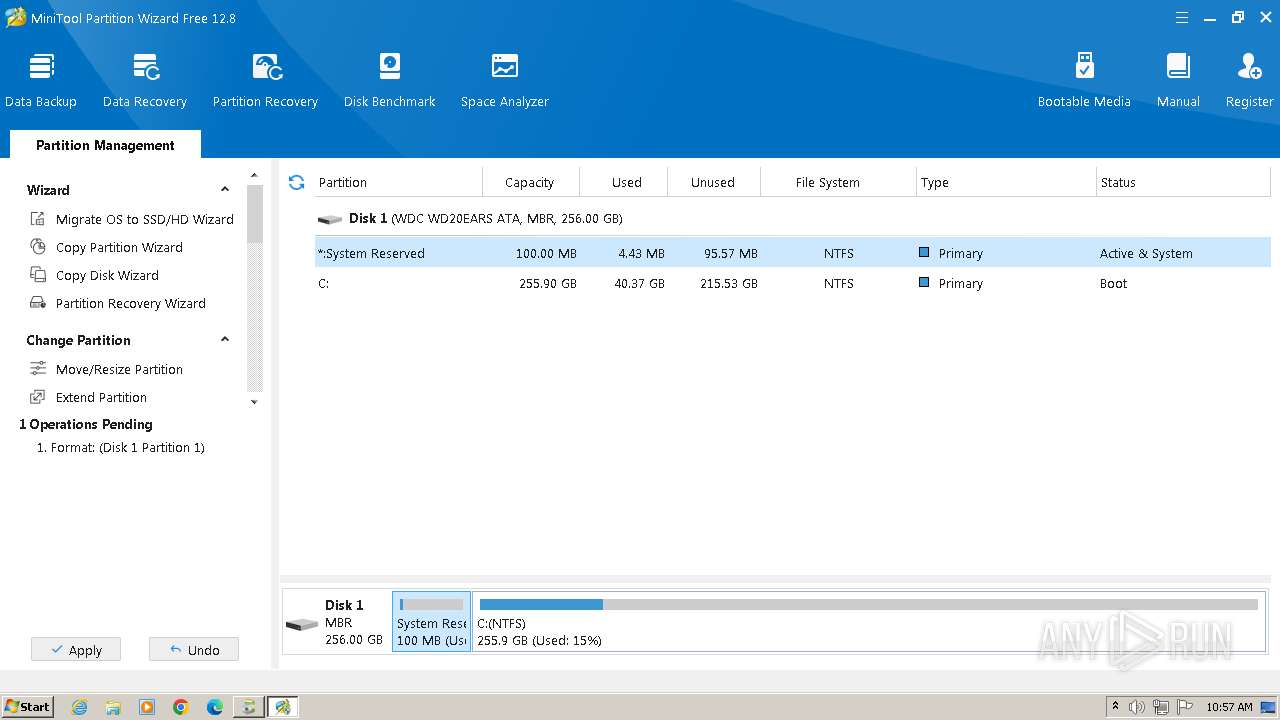
Task: Open Copy Disk Wizard
Action: (107, 275)
